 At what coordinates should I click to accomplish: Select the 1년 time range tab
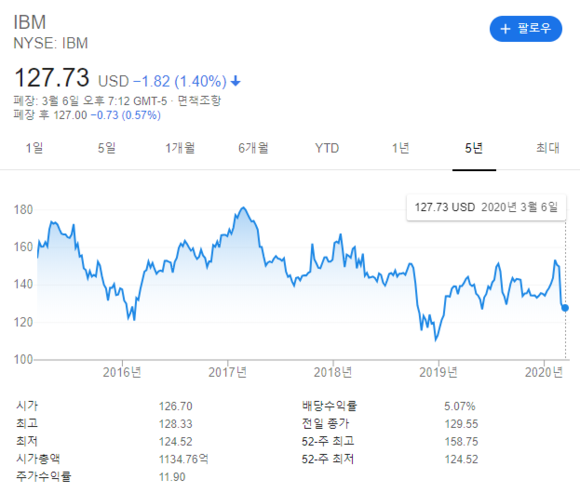coord(401,148)
